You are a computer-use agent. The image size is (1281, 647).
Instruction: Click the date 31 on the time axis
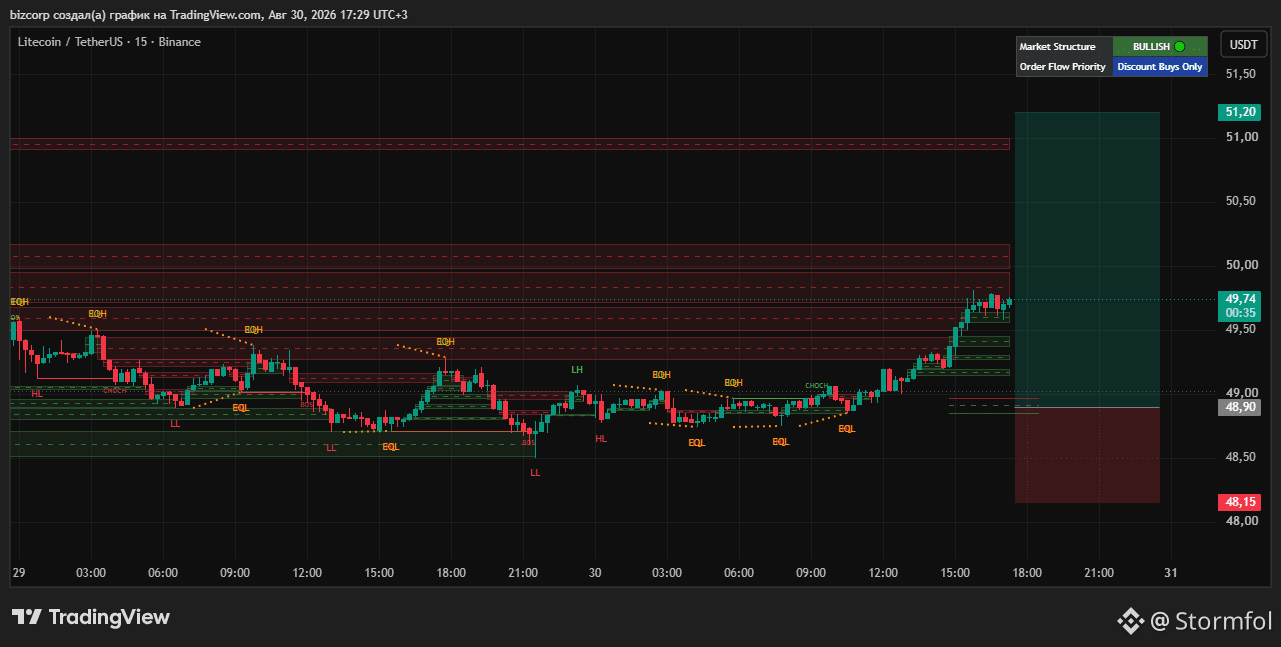(1171, 573)
